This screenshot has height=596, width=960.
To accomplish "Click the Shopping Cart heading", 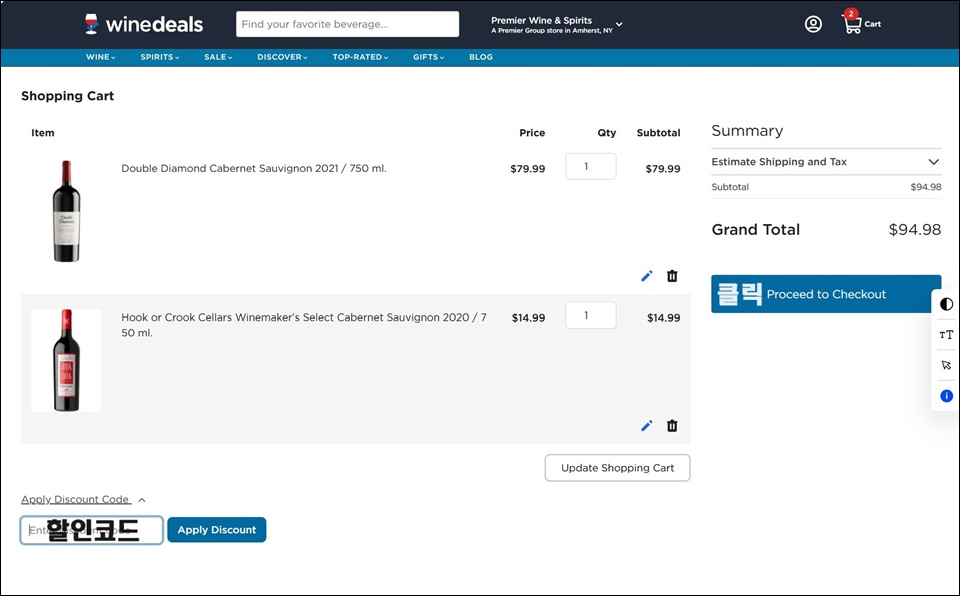I will pyautogui.click(x=67, y=96).
